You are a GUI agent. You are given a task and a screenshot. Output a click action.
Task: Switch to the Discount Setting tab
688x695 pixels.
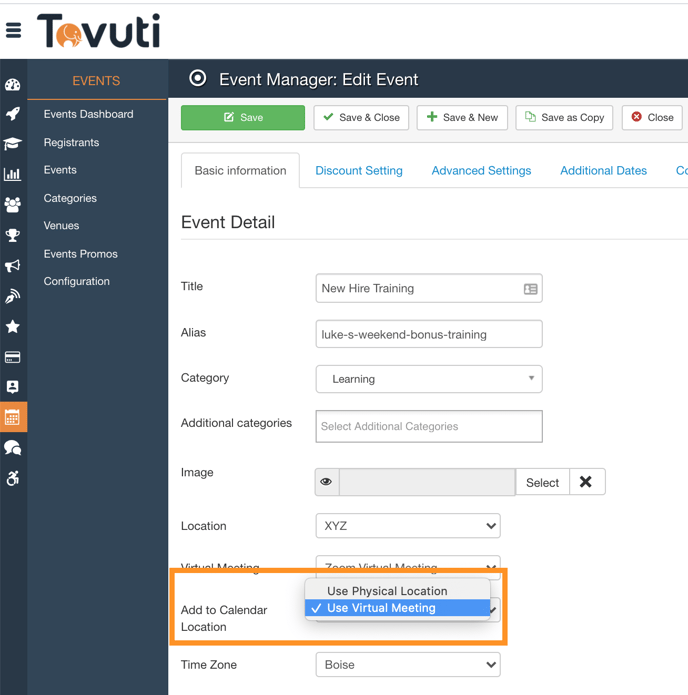(359, 171)
